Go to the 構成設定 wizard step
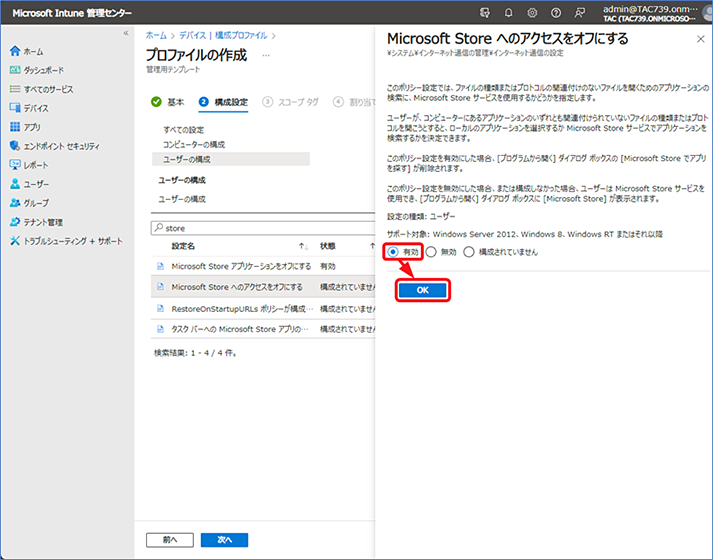Viewport: 713px width, 560px height. (x=223, y=102)
